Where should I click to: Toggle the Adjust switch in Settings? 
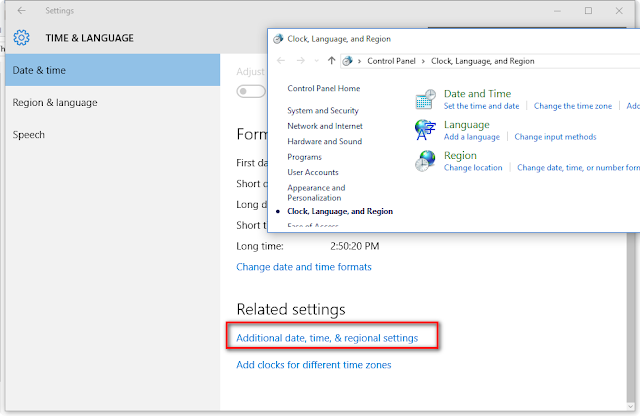coord(251,92)
